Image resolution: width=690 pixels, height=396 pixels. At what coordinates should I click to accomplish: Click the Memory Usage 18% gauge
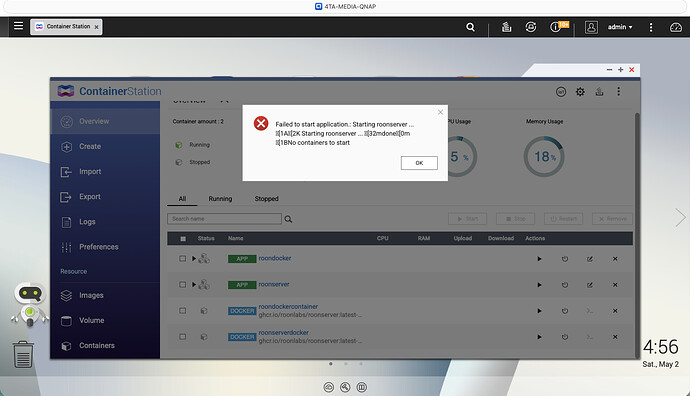click(544, 157)
